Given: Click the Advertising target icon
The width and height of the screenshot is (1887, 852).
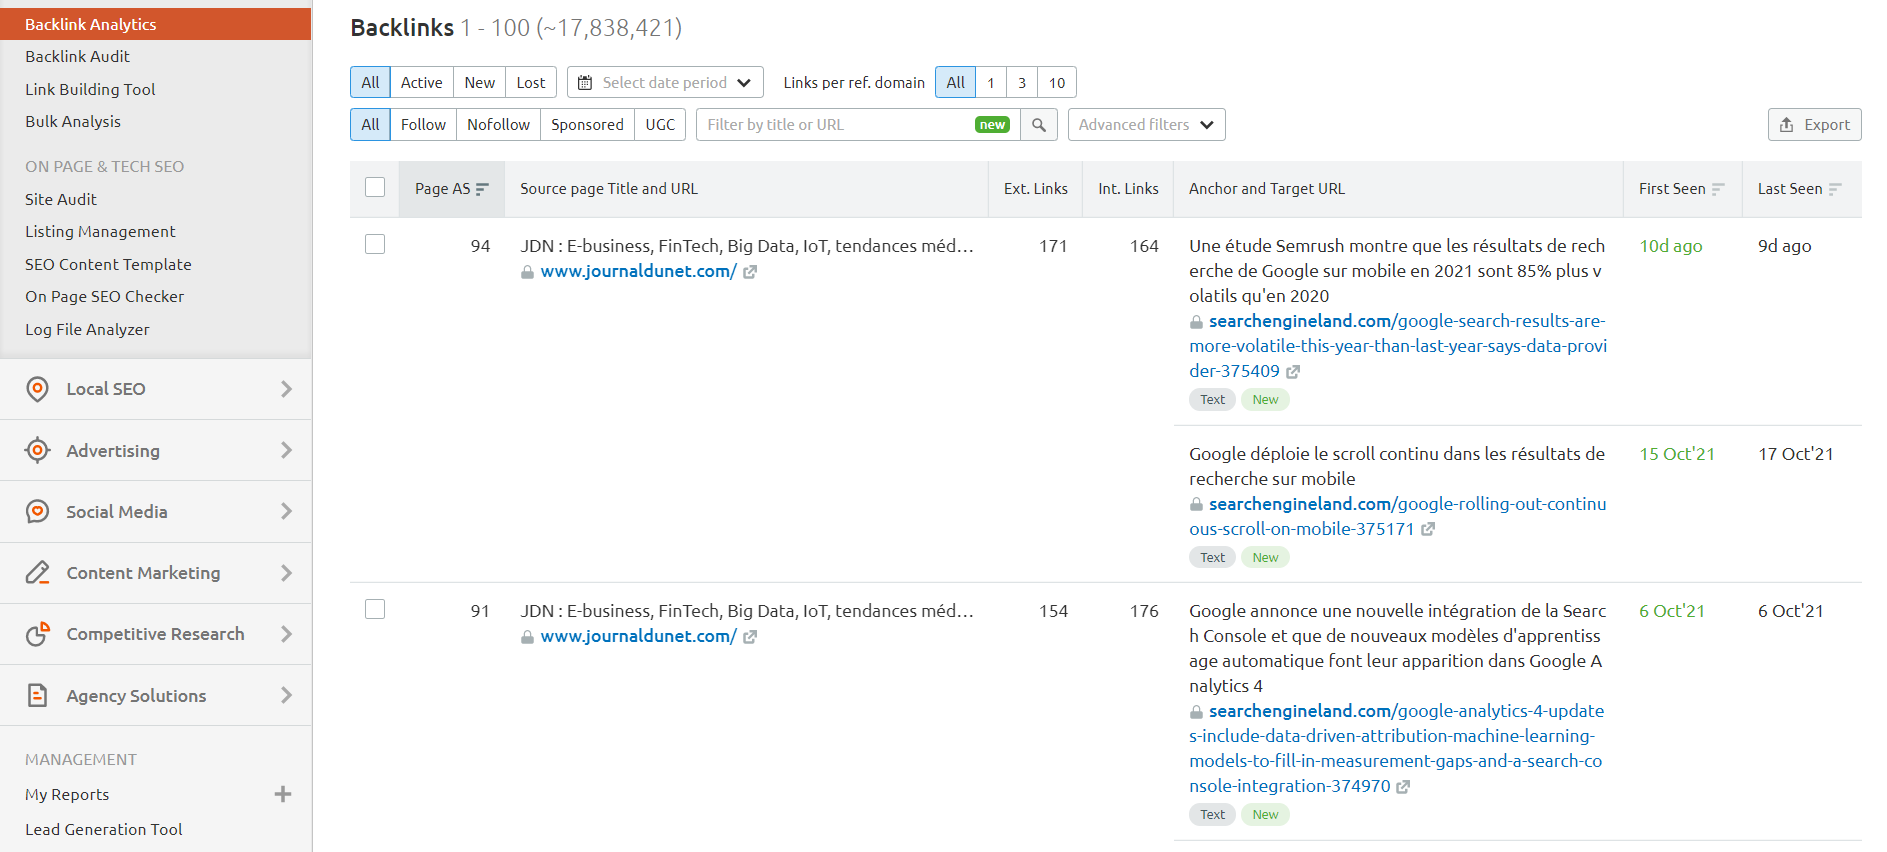Looking at the screenshot, I should click(x=37, y=450).
